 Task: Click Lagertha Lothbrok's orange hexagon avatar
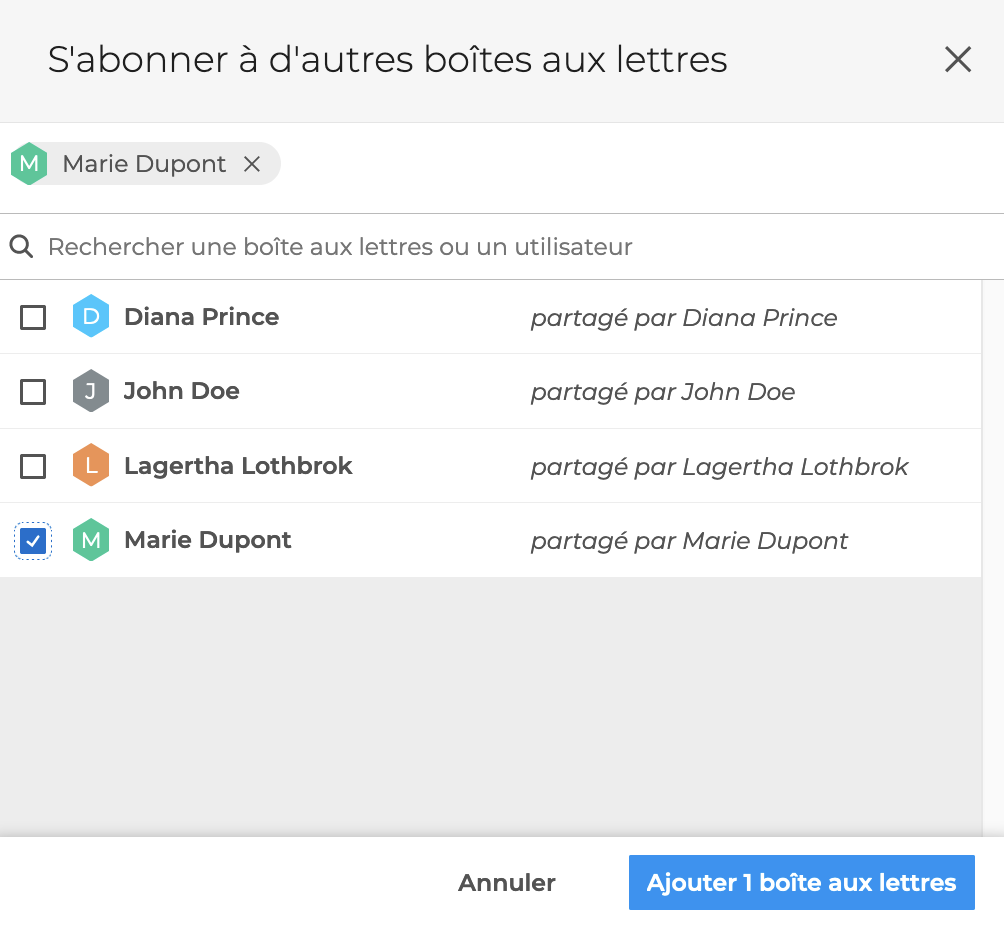[90, 466]
